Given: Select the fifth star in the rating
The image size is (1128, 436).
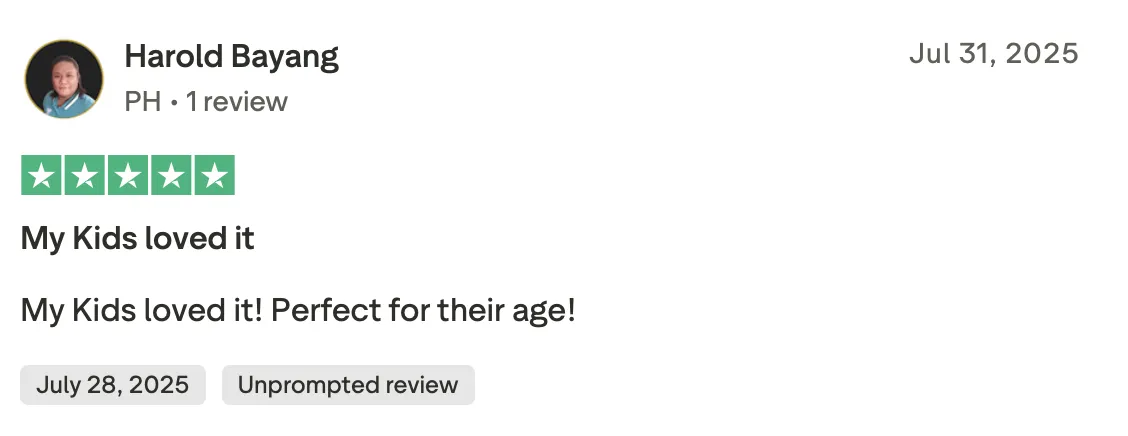Looking at the screenshot, I should pyautogui.click(x=214, y=175).
